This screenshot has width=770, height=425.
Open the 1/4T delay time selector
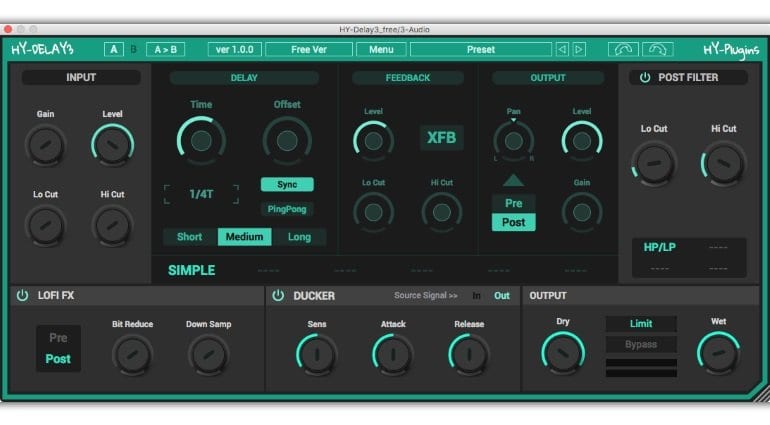[x=203, y=194]
